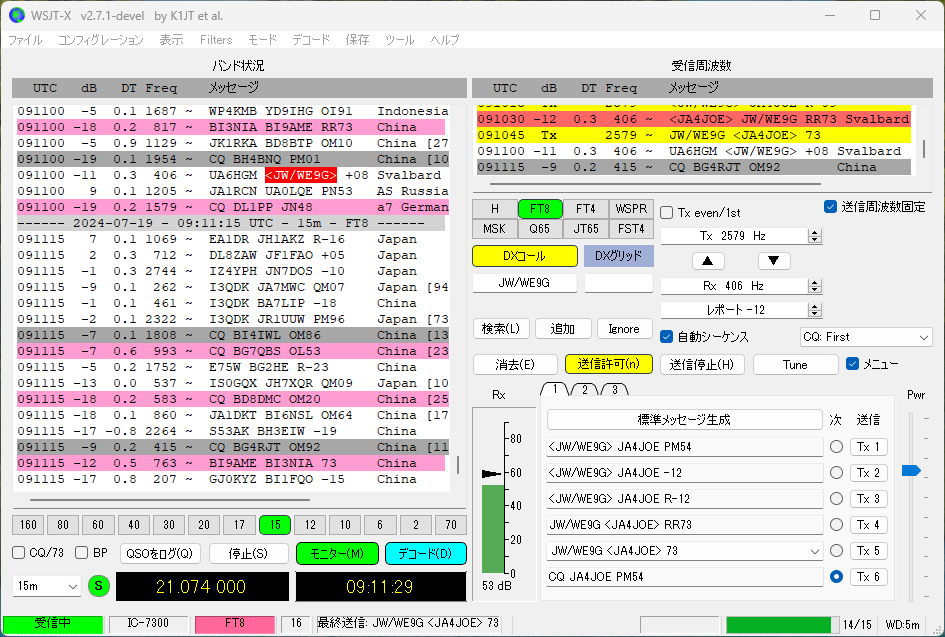Click the デコード(D) button
The width and height of the screenshot is (945, 637).
[425, 553]
